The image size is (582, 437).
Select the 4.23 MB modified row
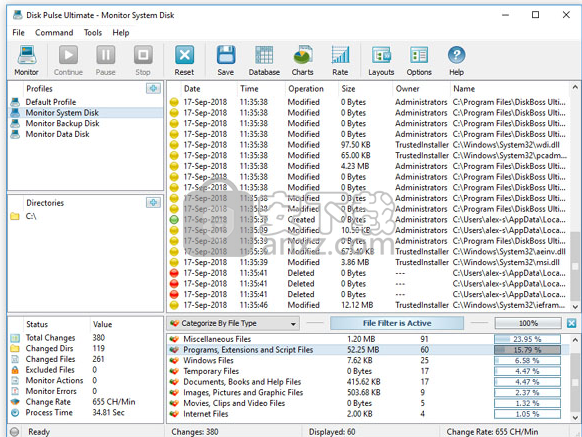pos(368,166)
